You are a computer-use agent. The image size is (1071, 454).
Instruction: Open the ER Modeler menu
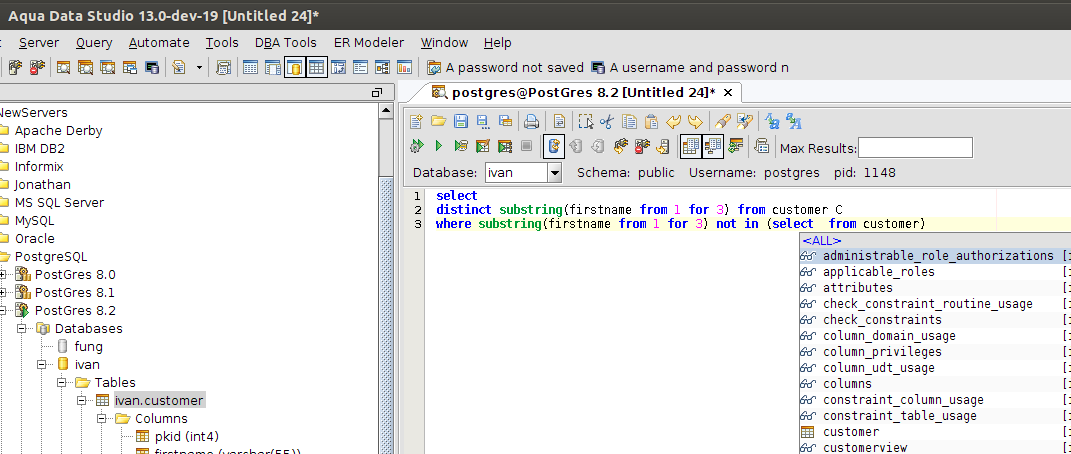pyautogui.click(x=369, y=42)
